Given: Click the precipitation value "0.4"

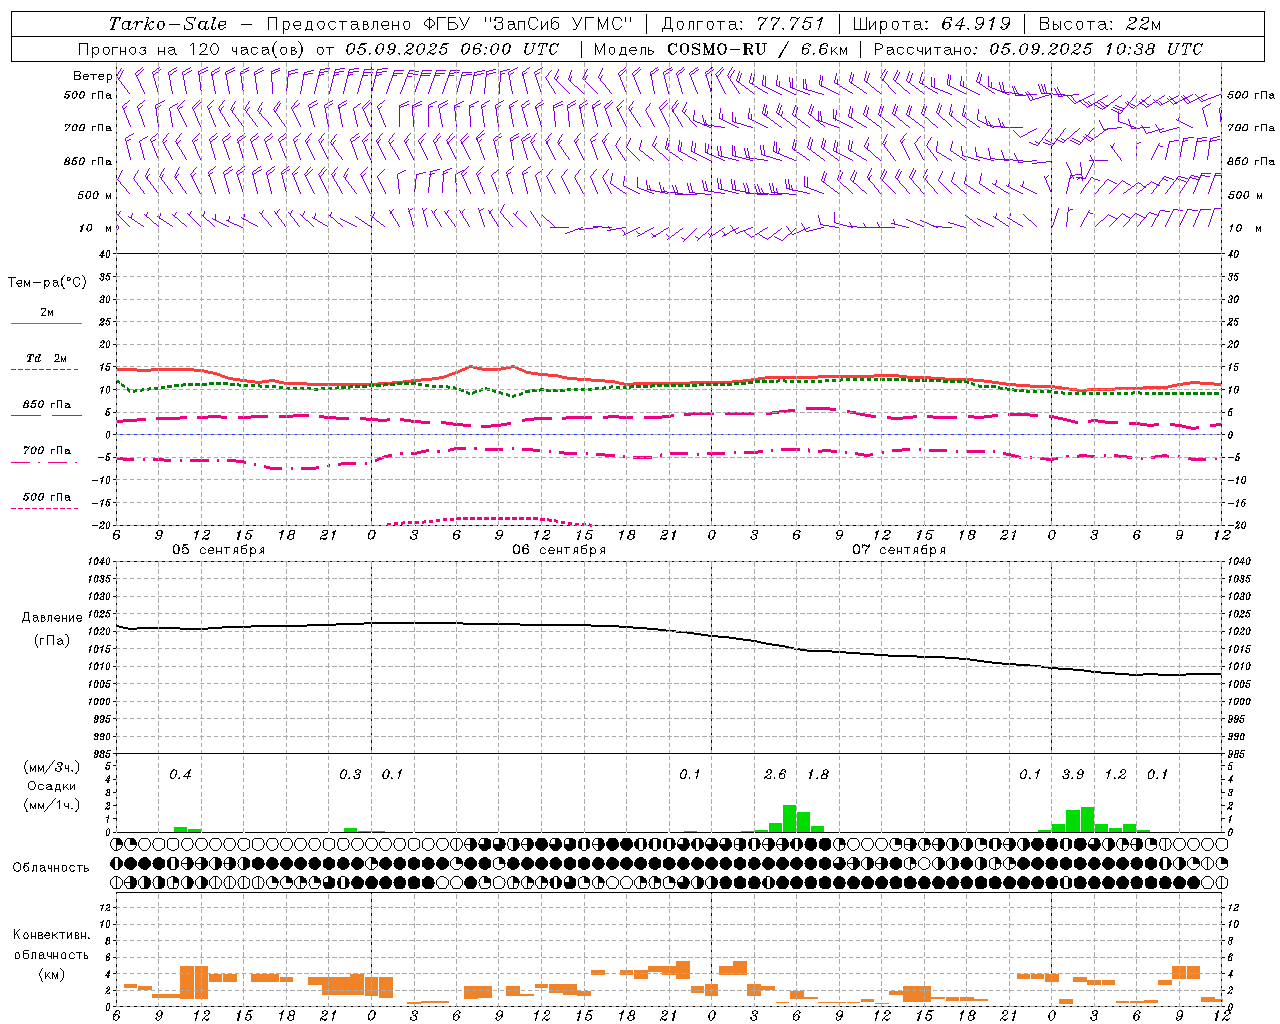Looking at the screenshot, I should 180,774.
